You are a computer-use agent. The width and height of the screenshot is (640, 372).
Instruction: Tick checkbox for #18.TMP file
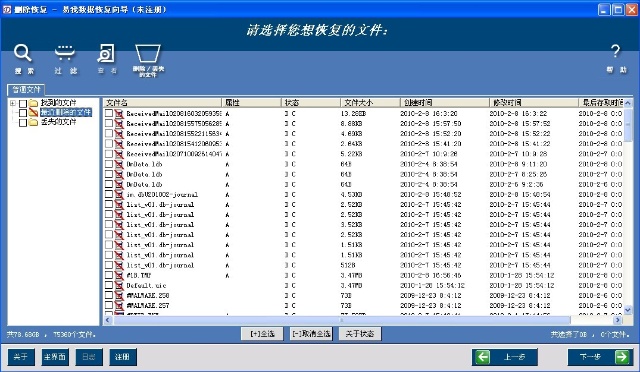coord(109,275)
